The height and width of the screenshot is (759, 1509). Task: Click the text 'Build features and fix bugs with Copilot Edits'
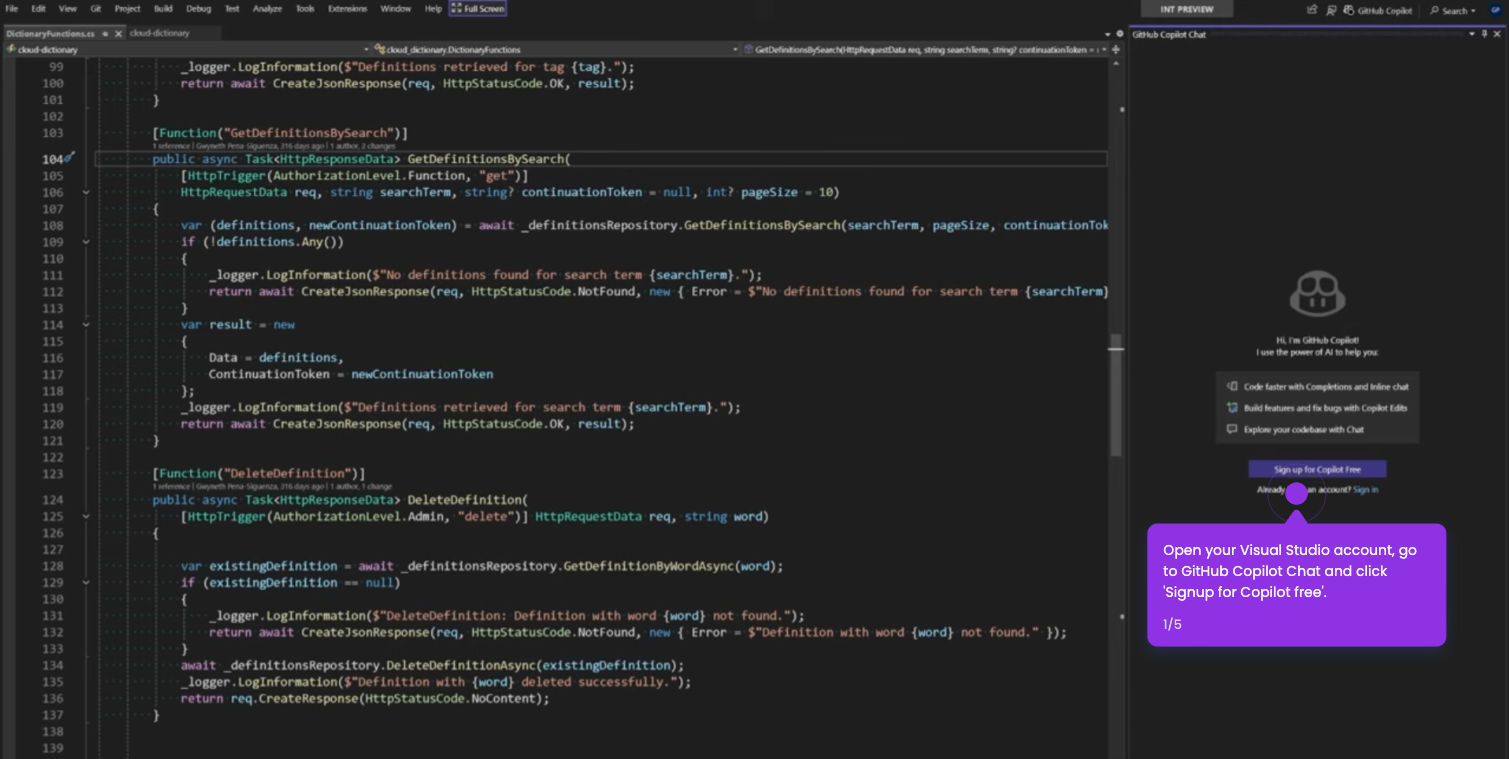(1326, 408)
